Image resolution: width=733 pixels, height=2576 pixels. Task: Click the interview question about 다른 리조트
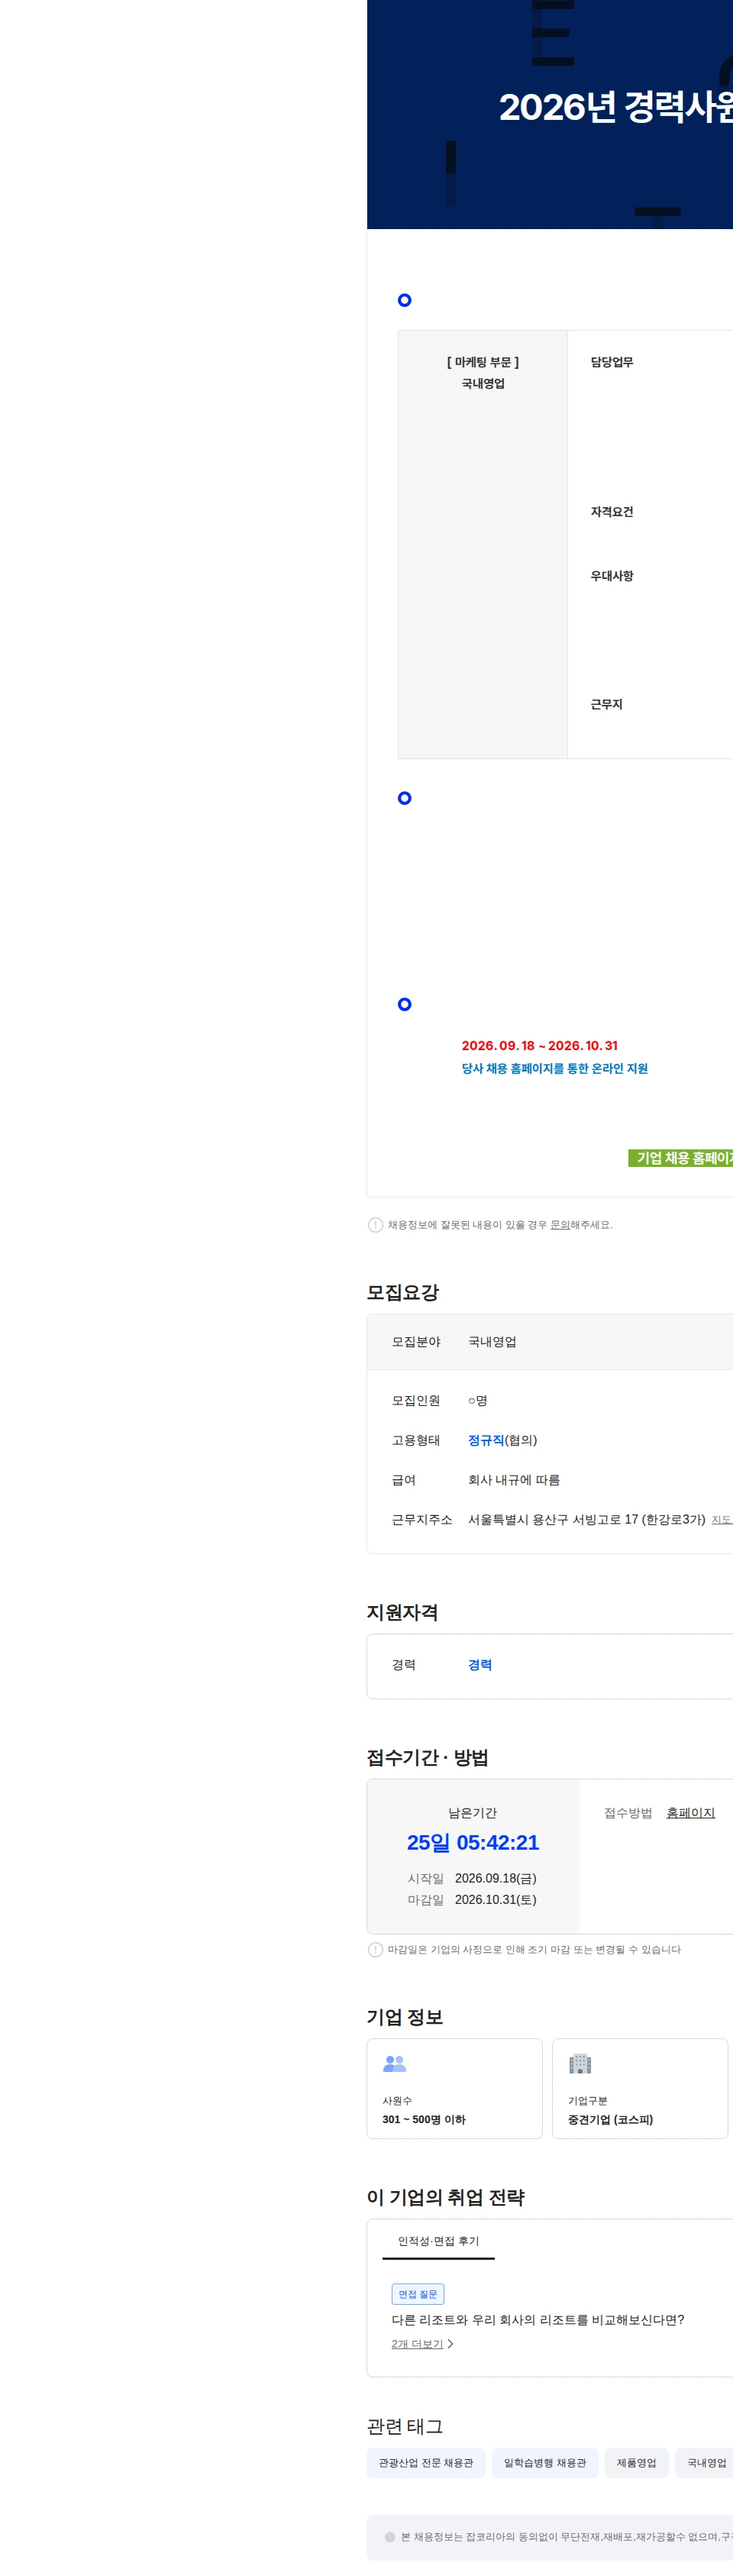(x=538, y=2320)
